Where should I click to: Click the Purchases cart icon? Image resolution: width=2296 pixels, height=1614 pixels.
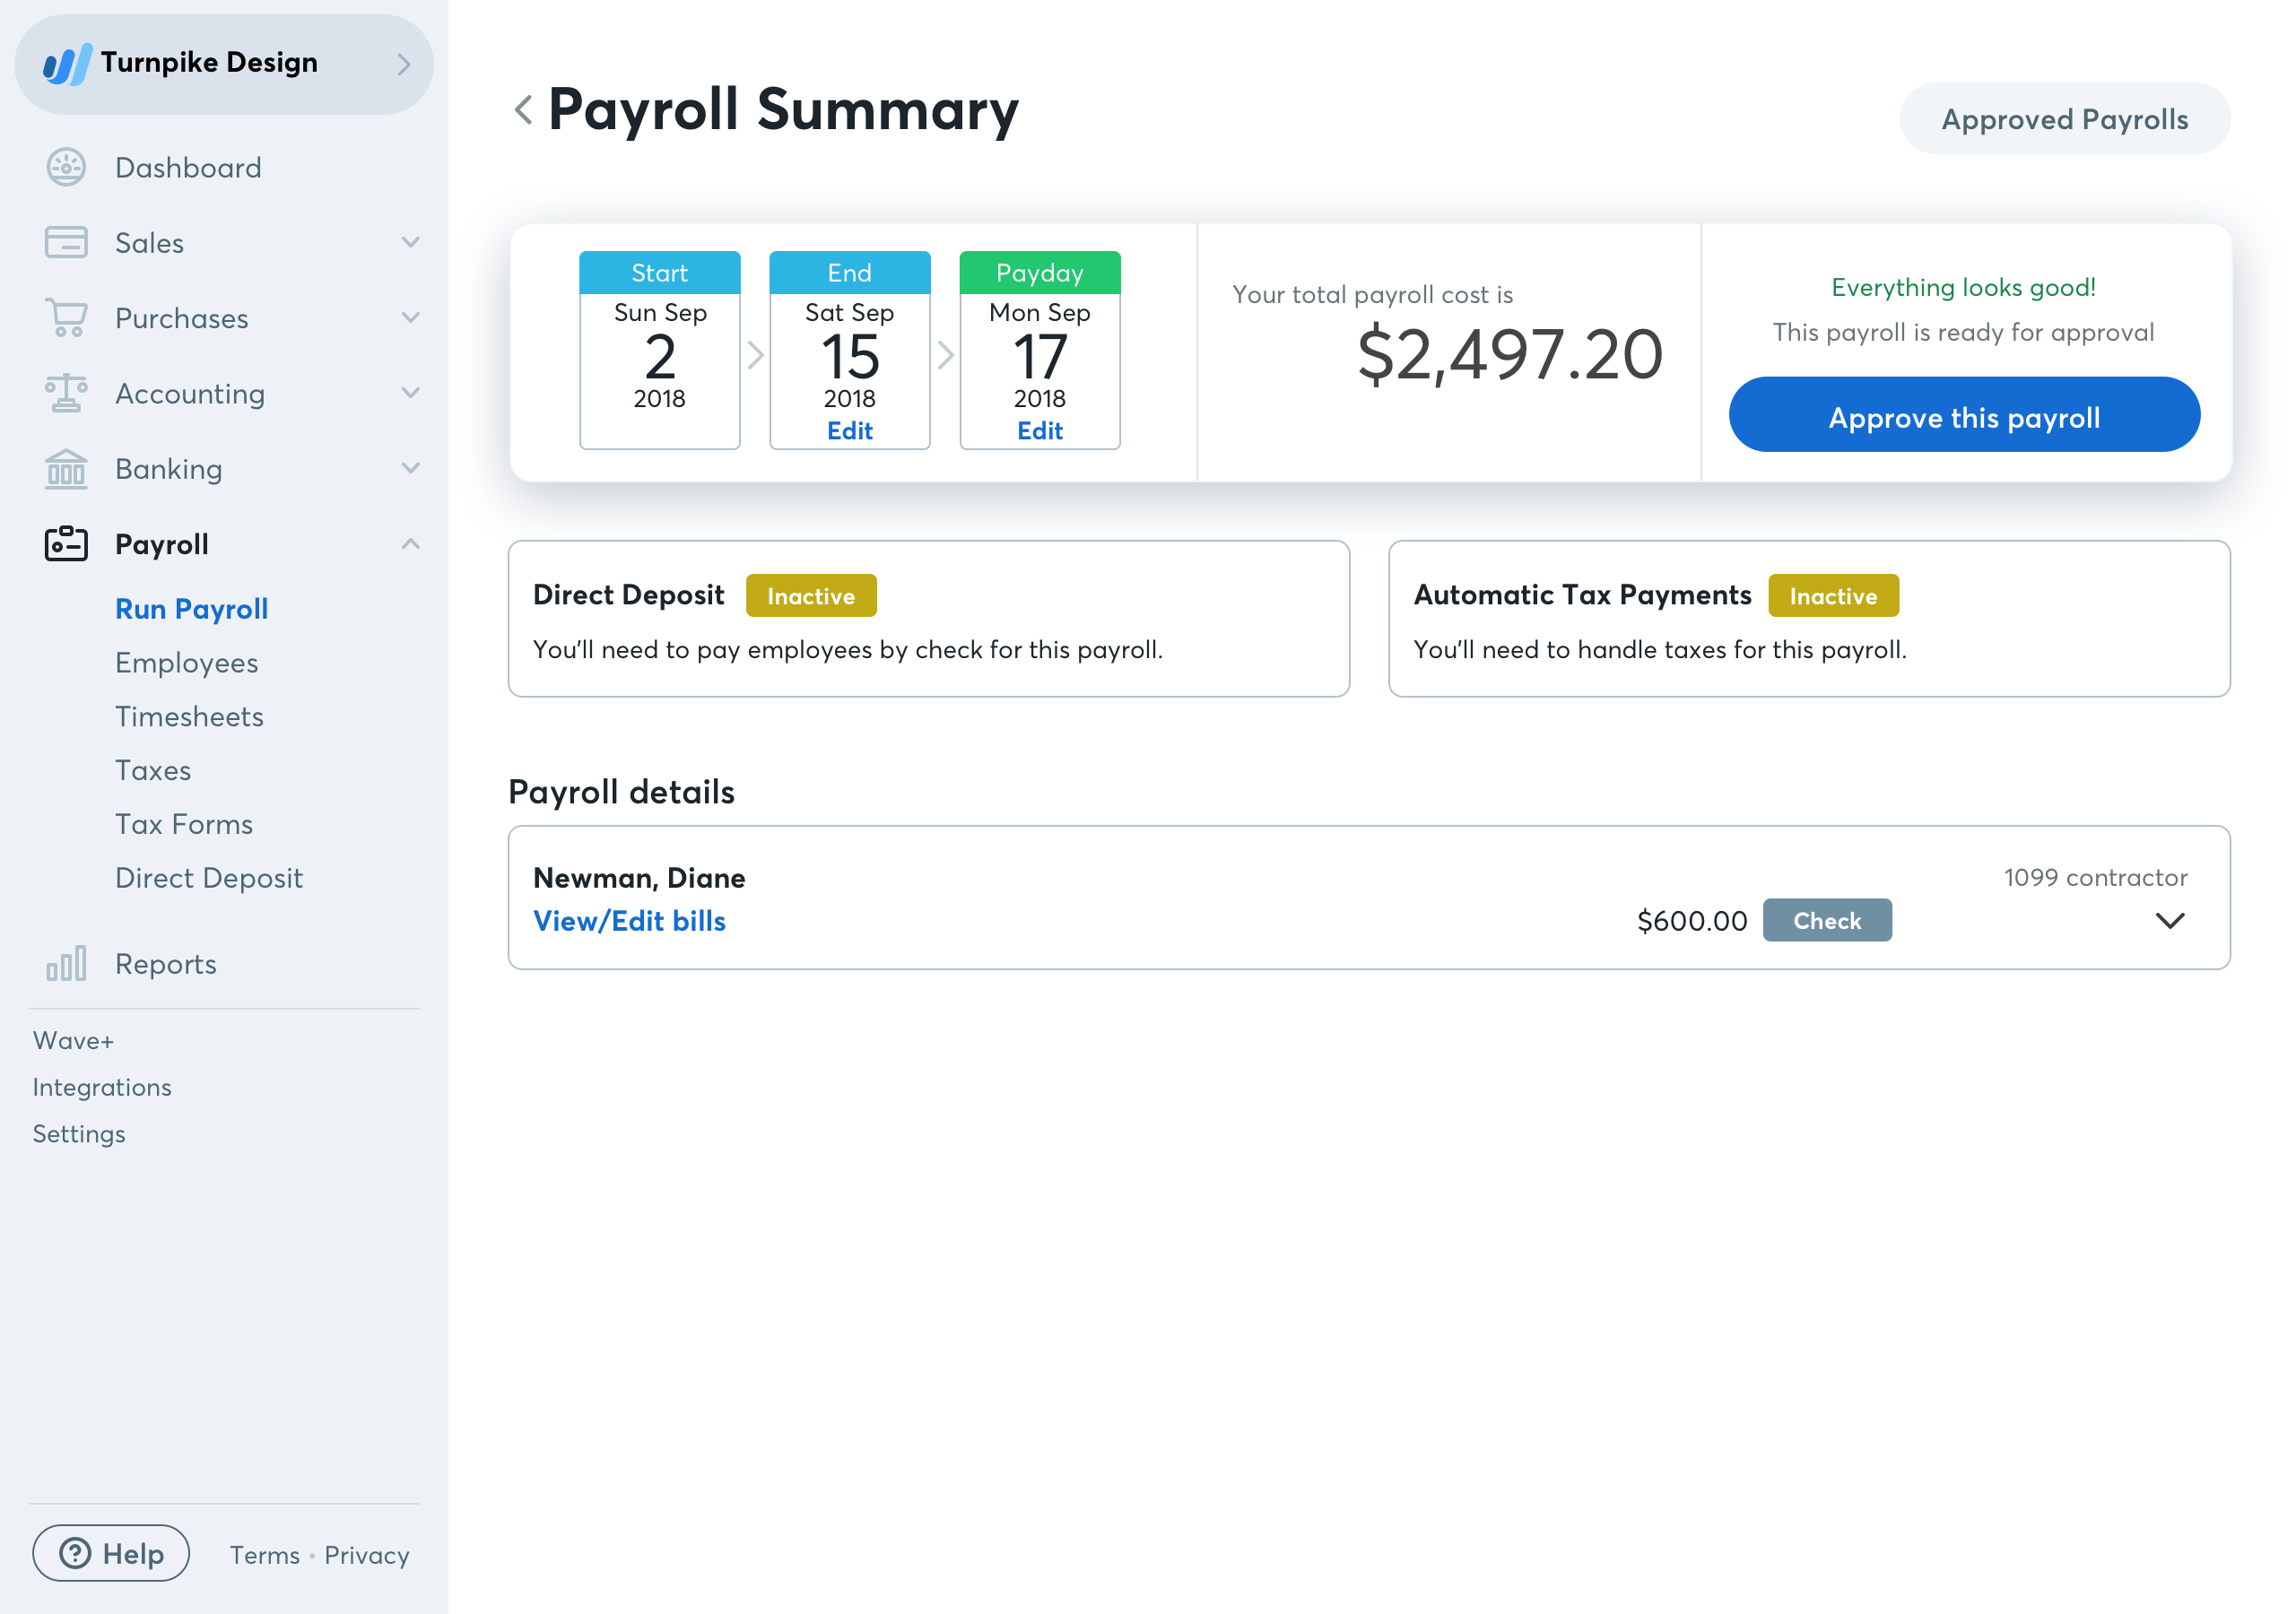pyautogui.click(x=66, y=318)
